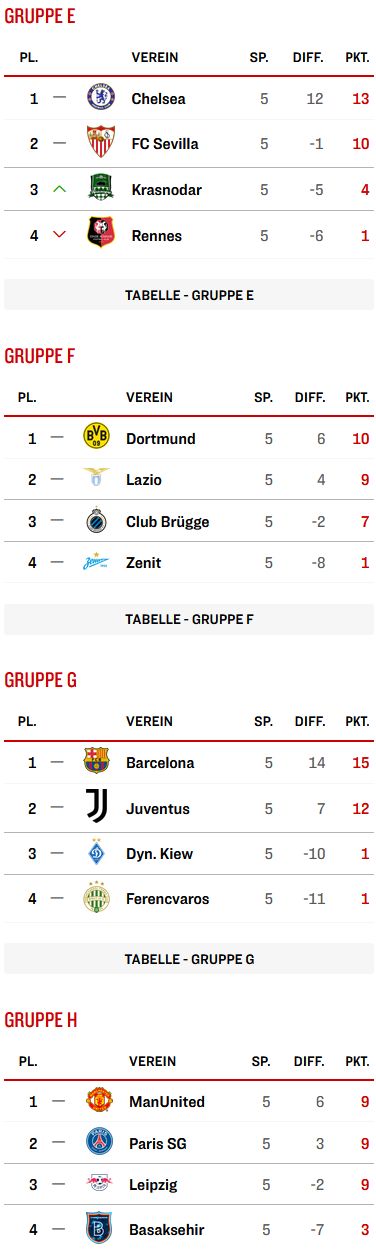Click the Barcelona club crest
The width and height of the screenshot is (376, 1252).
[96, 762]
